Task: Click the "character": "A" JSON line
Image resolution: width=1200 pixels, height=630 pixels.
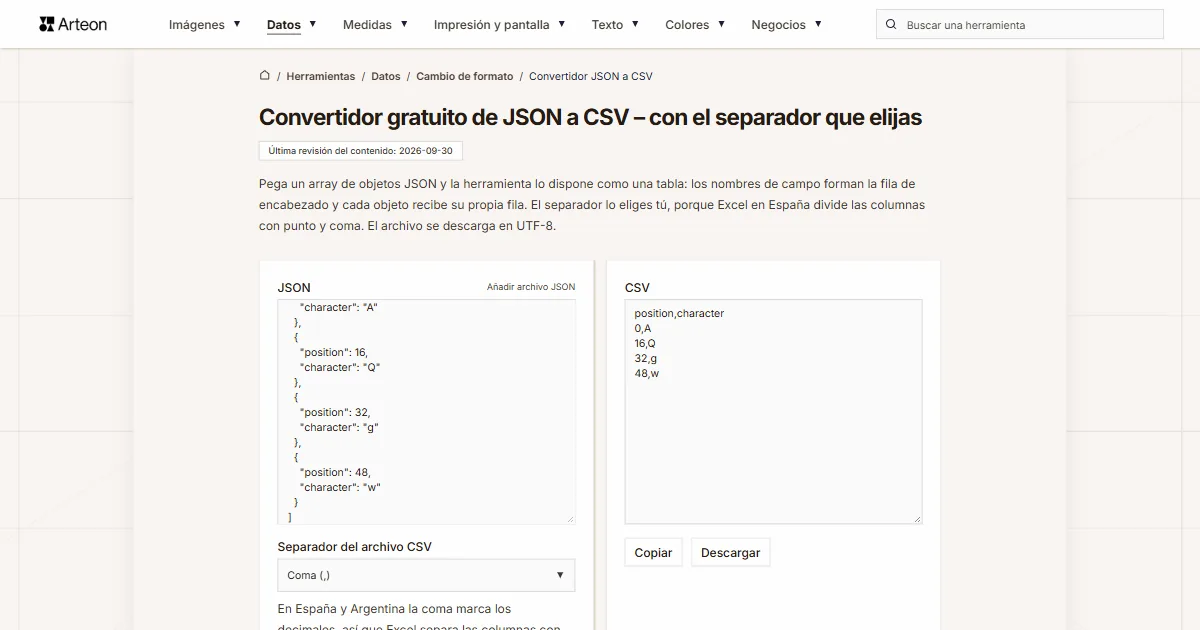Action: (x=339, y=307)
